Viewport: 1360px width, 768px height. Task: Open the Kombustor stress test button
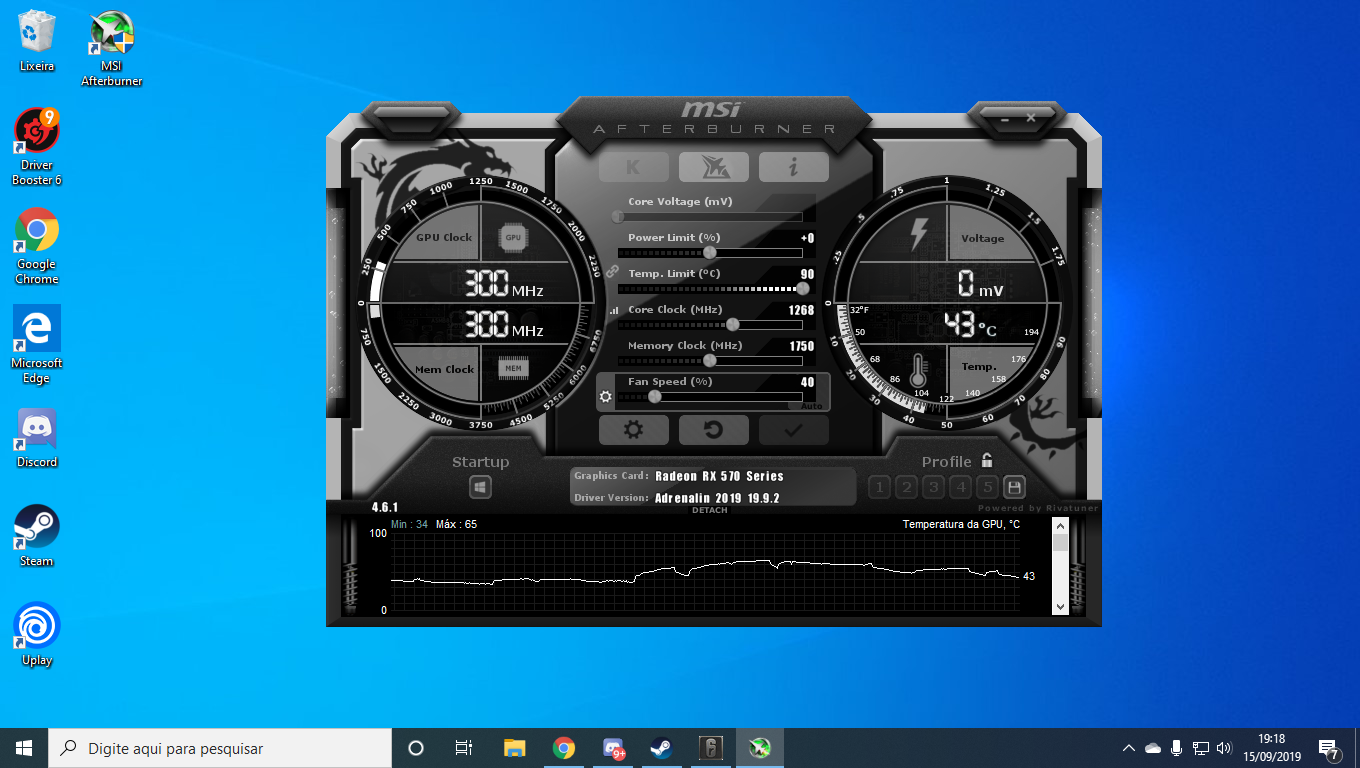tap(633, 167)
